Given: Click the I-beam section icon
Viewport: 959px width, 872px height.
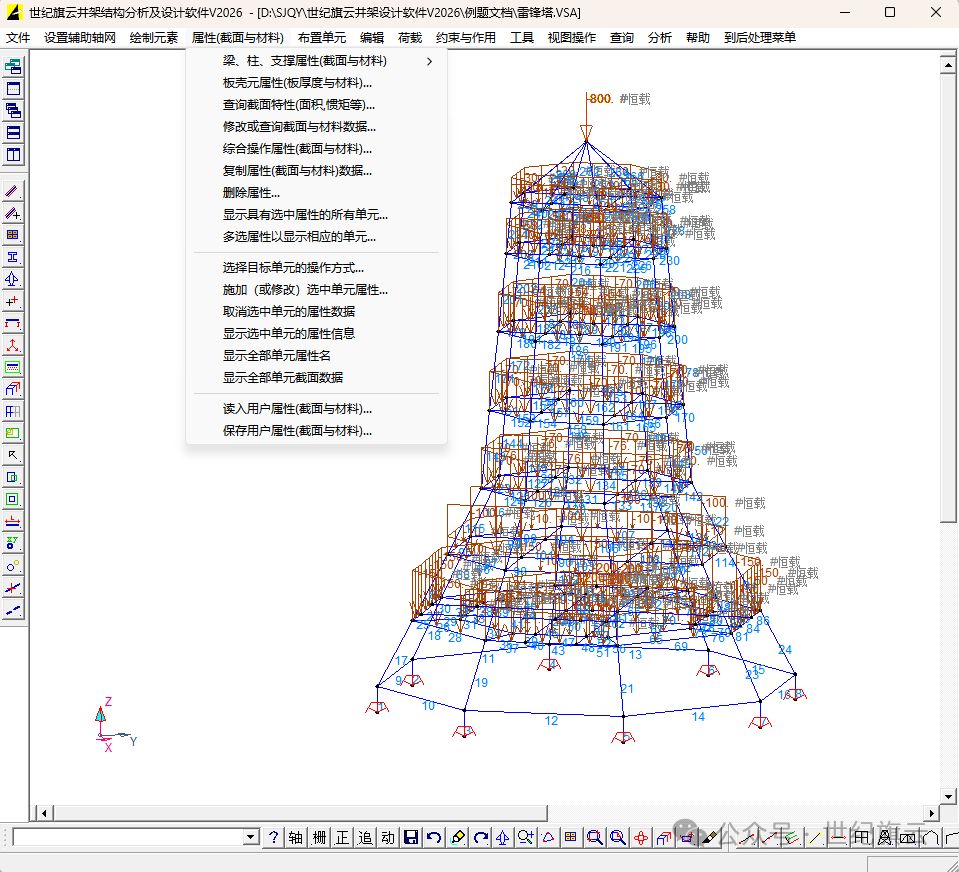Looking at the screenshot, I should click(x=13, y=257).
